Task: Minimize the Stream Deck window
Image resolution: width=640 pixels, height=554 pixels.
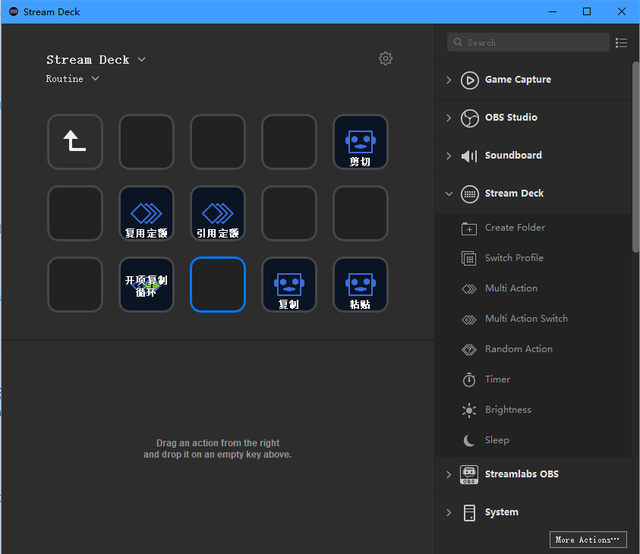Action: coord(553,11)
